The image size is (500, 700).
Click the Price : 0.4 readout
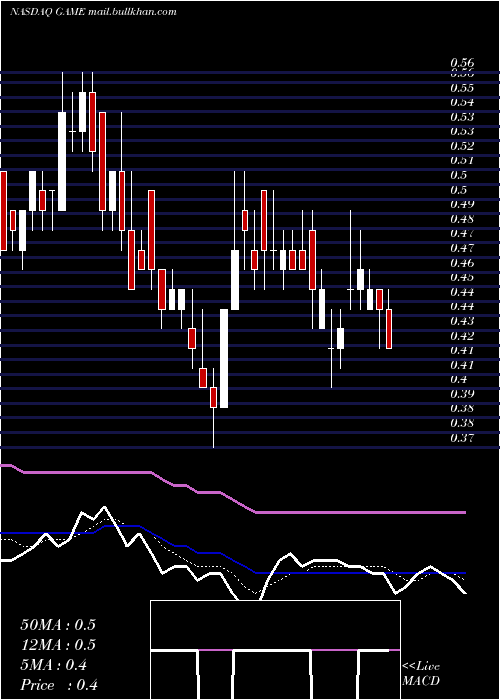point(59,685)
